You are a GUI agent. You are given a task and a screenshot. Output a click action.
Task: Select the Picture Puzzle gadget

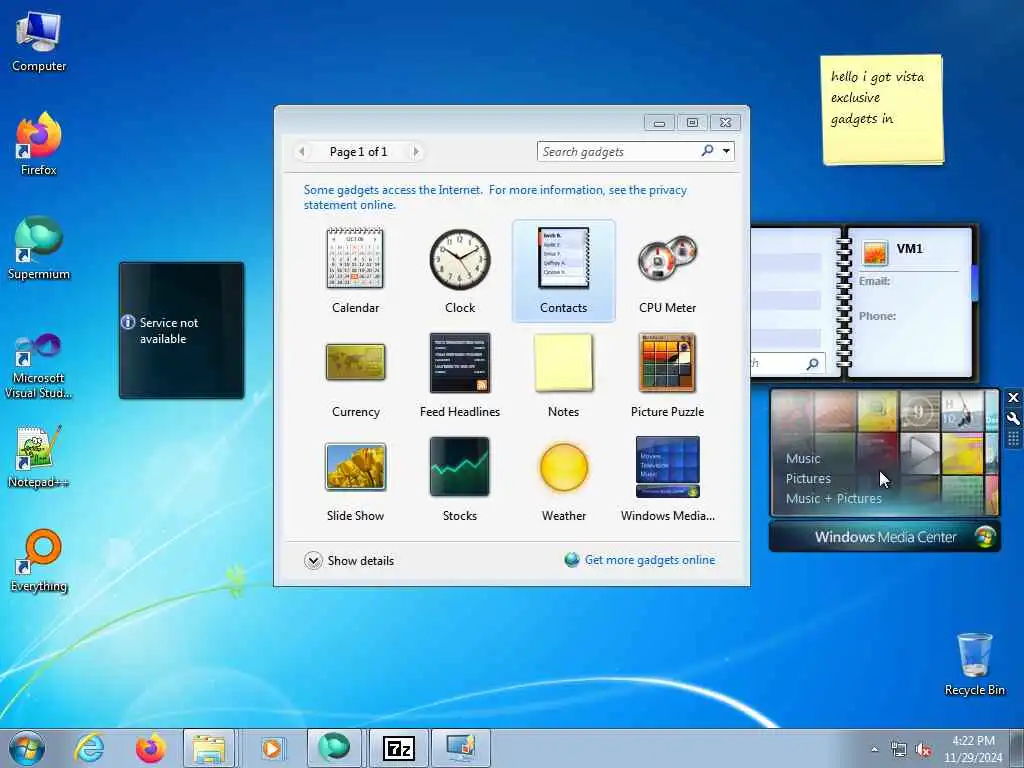667,376
